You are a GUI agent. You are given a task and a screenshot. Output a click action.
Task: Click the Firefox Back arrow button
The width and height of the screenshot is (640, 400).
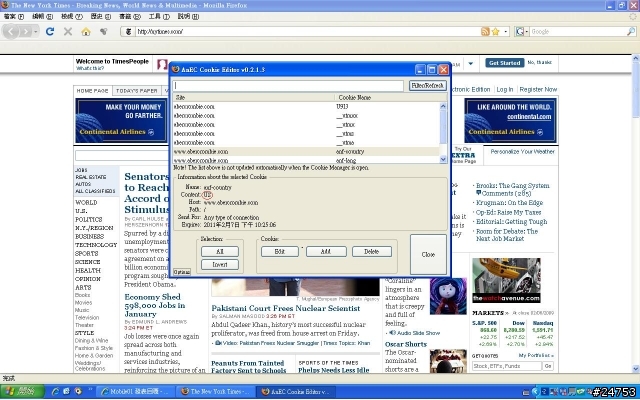click(11, 31)
